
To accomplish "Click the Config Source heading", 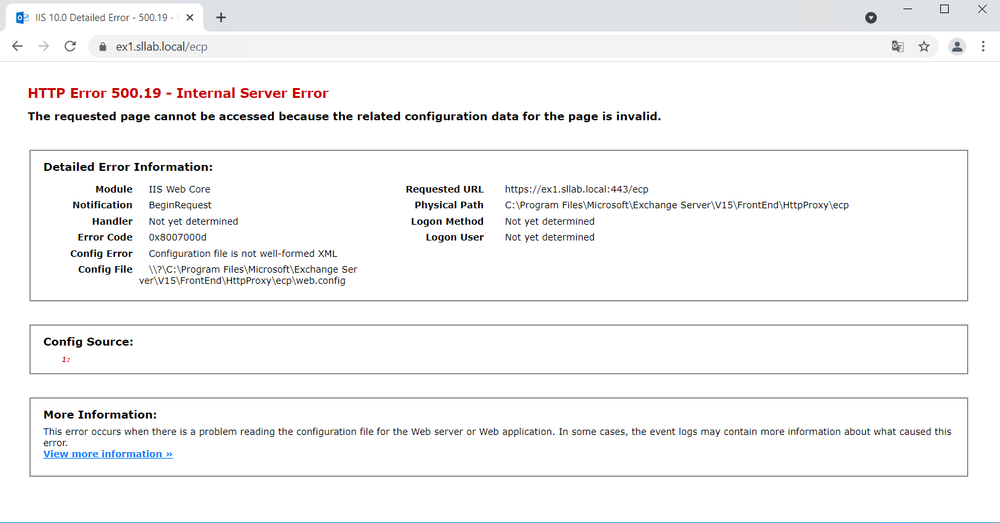I will click(88, 342).
